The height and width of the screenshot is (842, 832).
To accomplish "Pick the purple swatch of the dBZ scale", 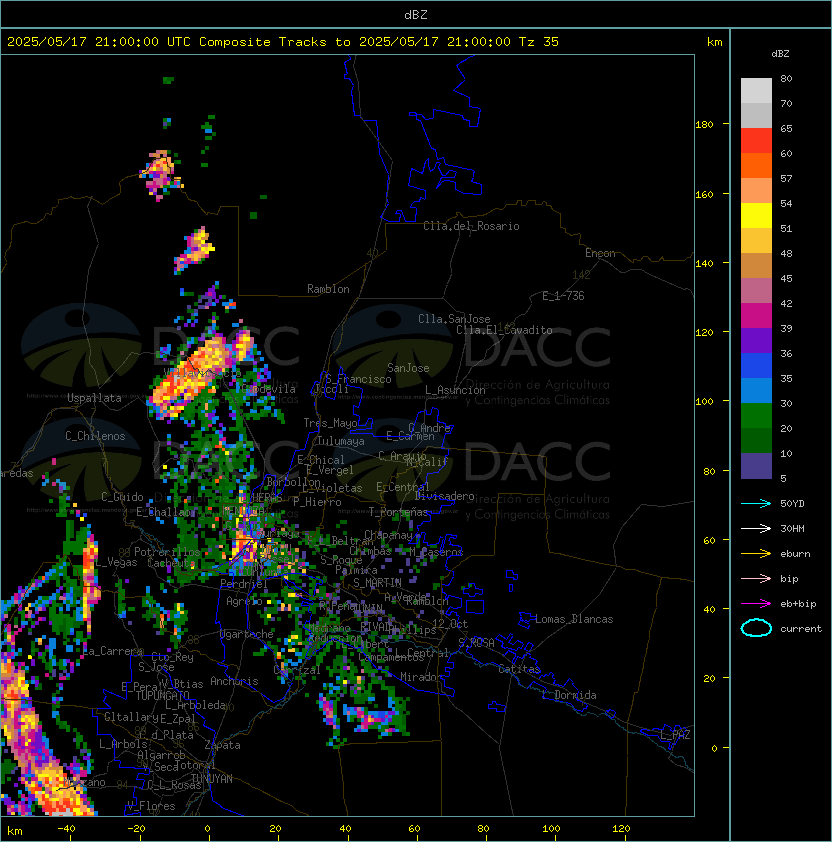I will coord(756,340).
